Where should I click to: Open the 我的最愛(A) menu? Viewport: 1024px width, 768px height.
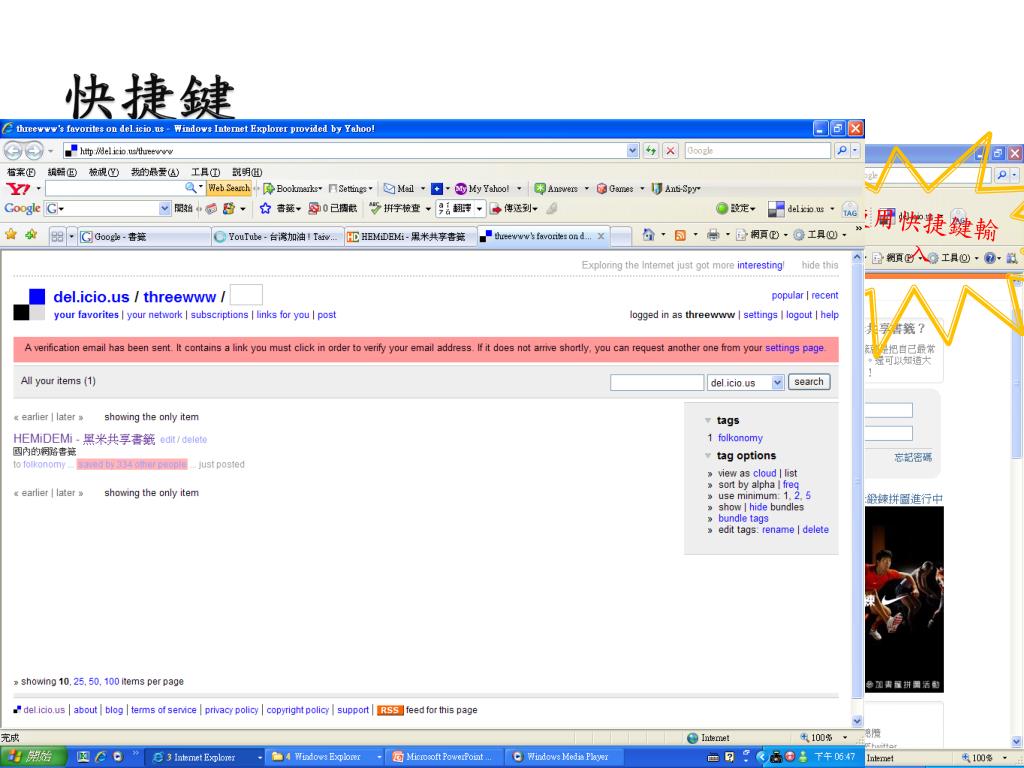tap(154, 172)
